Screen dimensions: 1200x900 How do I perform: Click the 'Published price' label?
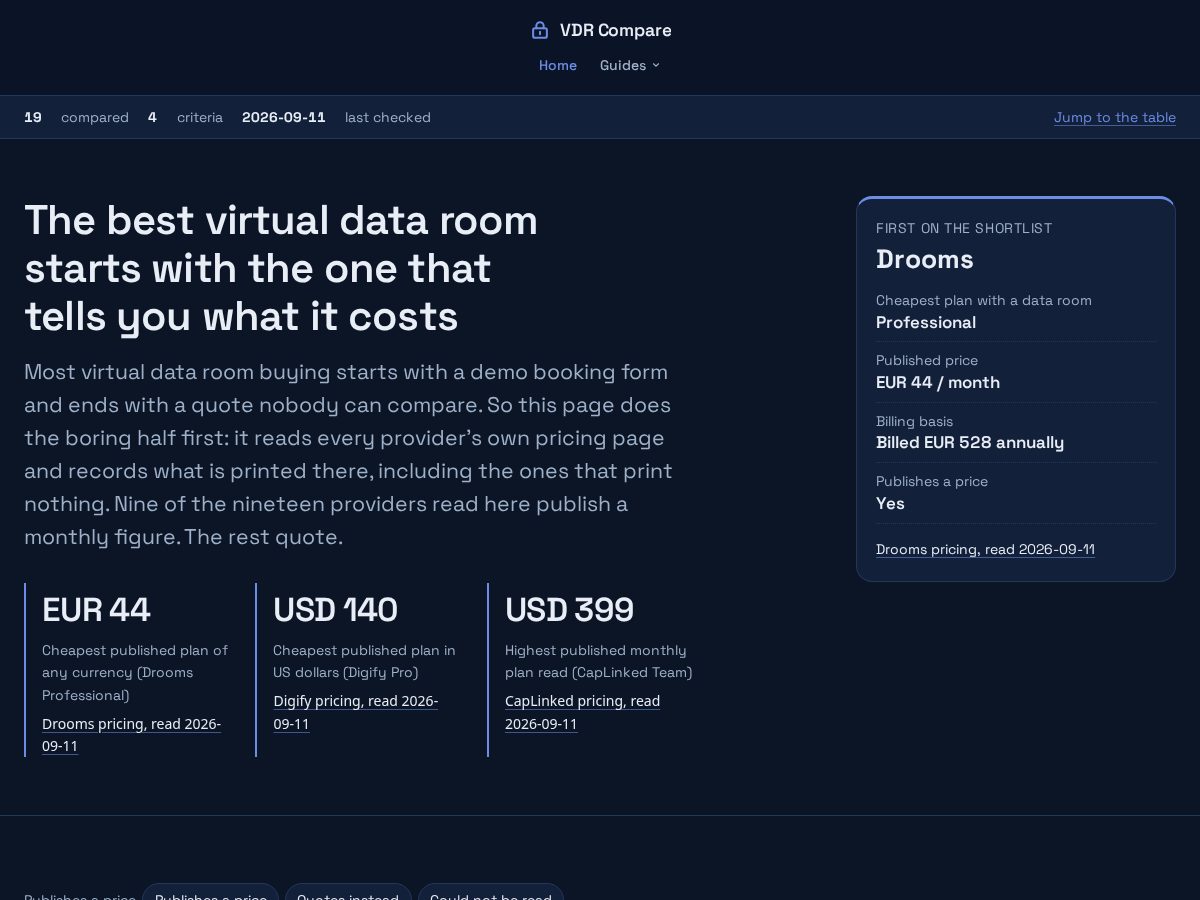[x=927, y=360]
